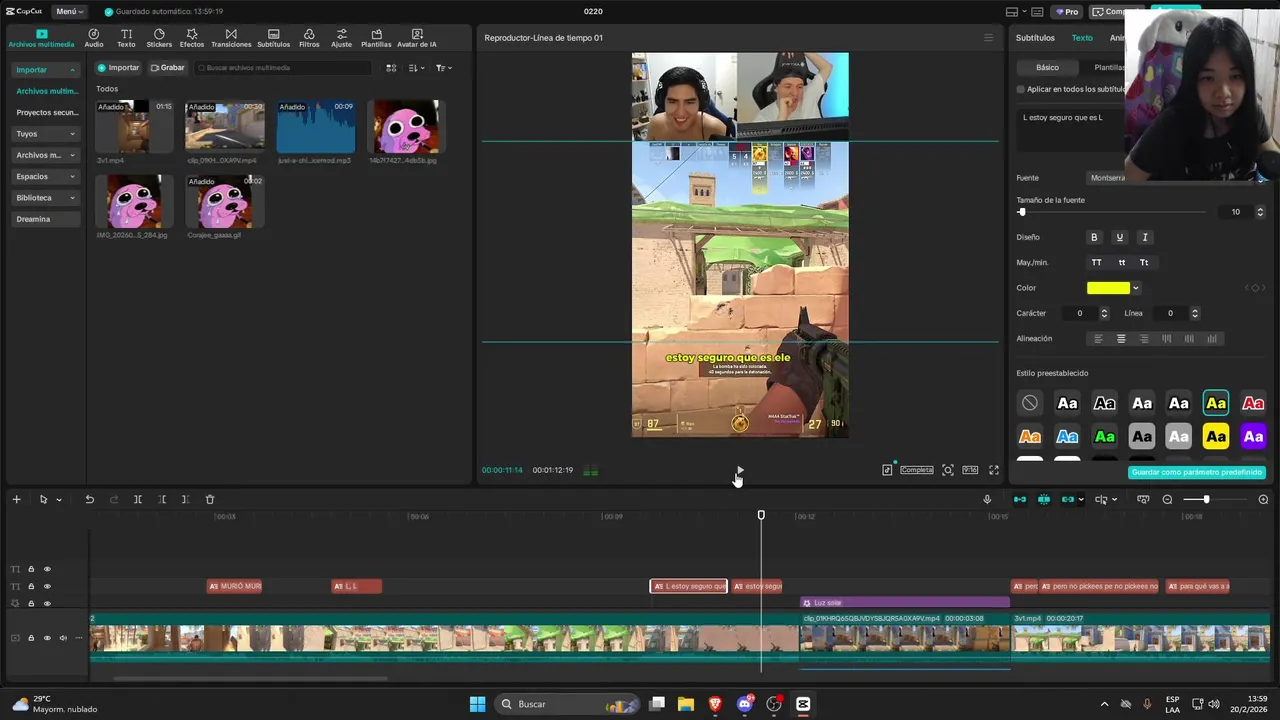The height and width of the screenshot is (720, 1280).
Task: Toggle underline text design
Action: 1119,237
